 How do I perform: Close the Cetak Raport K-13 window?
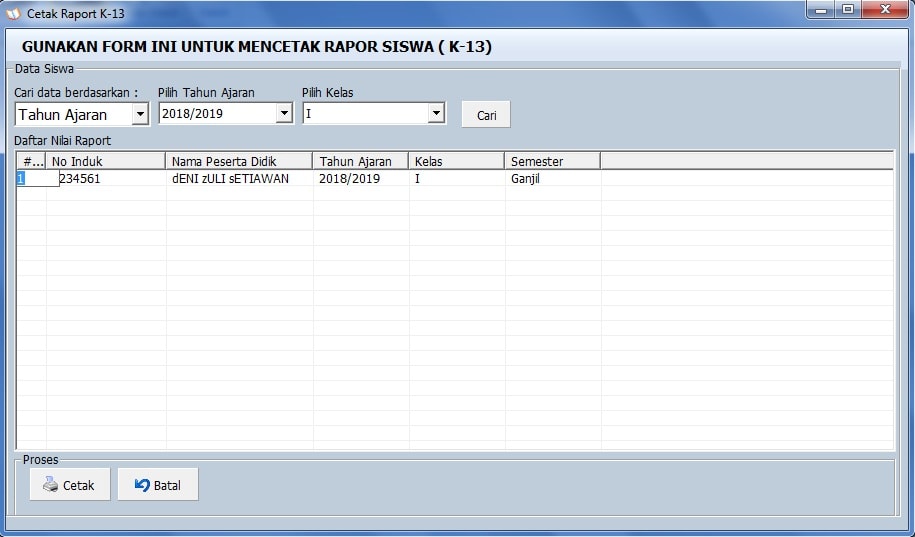click(885, 9)
